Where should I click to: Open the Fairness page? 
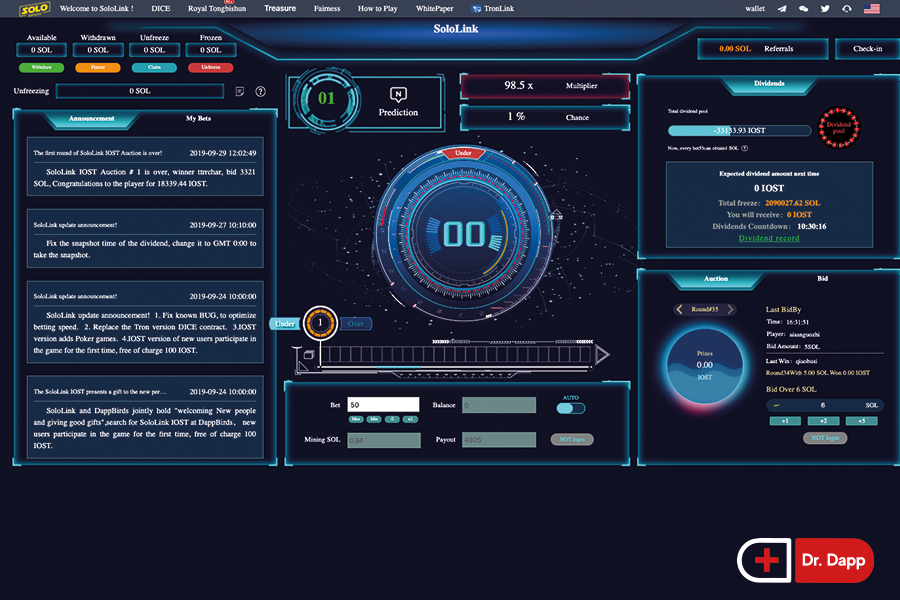327,9
